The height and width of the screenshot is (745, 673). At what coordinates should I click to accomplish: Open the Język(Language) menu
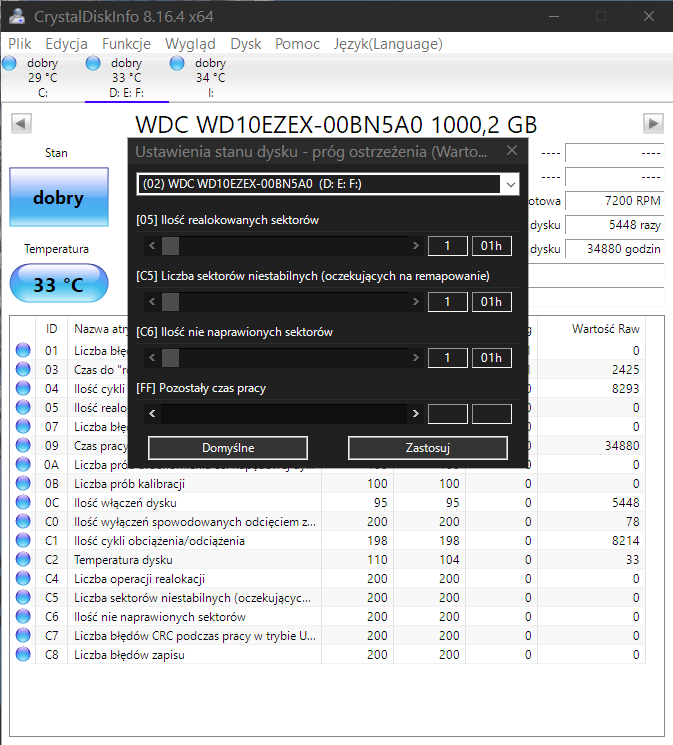click(388, 44)
